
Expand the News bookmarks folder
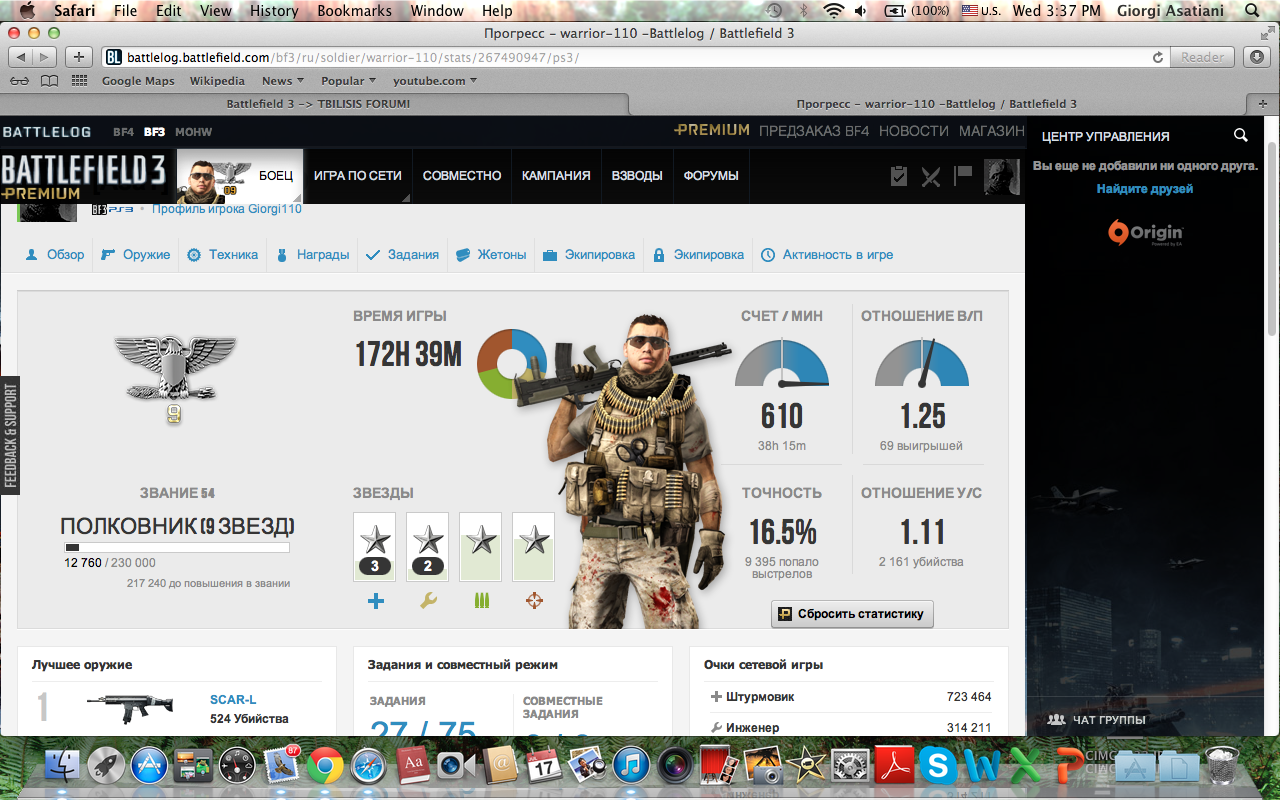click(x=283, y=81)
